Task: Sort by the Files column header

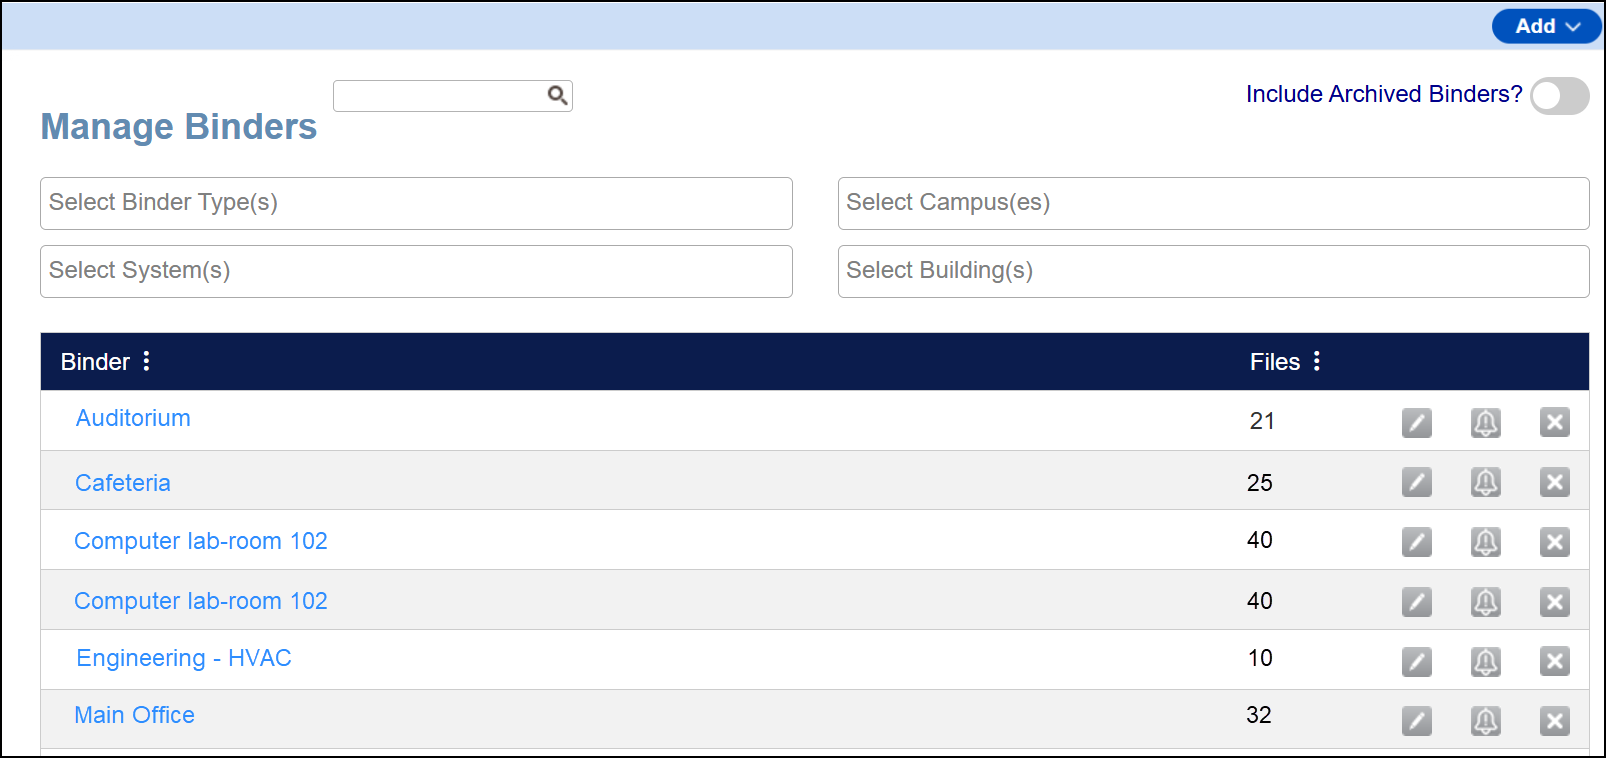Action: pyautogui.click(x=1275, y=362)
